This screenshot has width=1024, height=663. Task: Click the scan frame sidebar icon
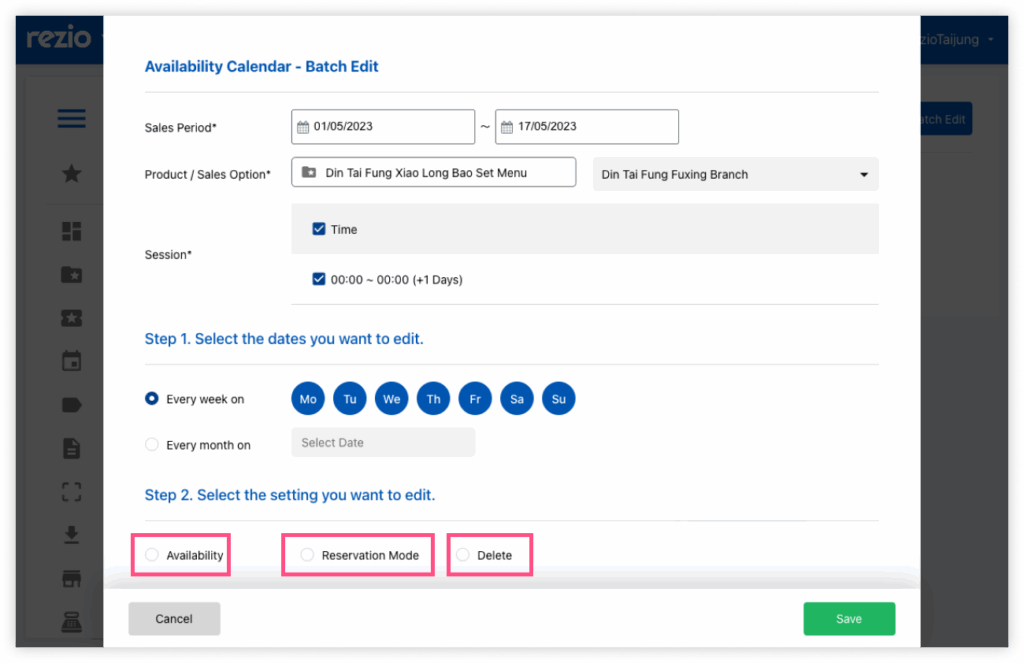point(71,492)
